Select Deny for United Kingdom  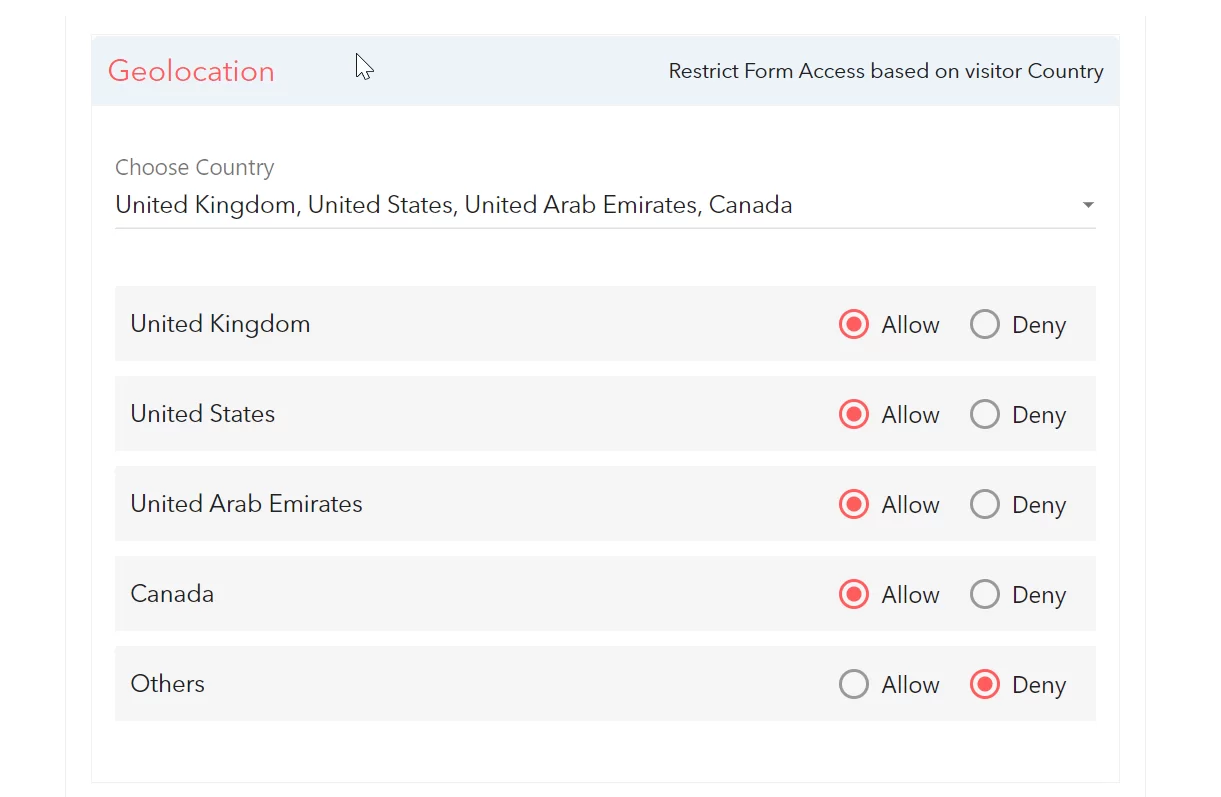985,325
